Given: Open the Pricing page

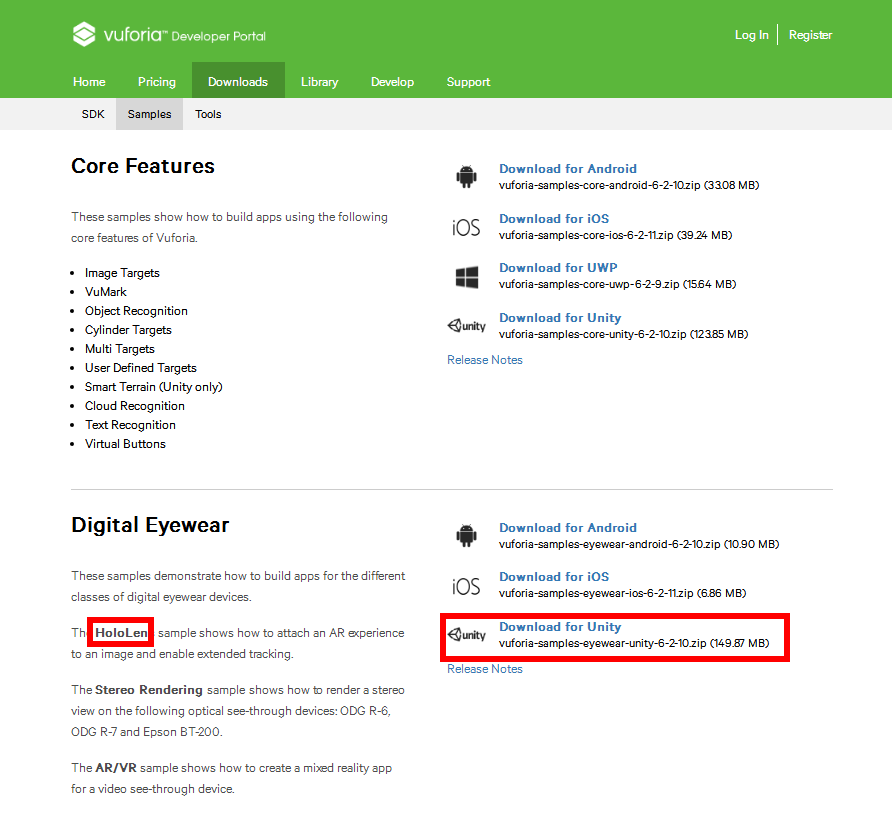Looking at the screenshot, I should 157,82.
